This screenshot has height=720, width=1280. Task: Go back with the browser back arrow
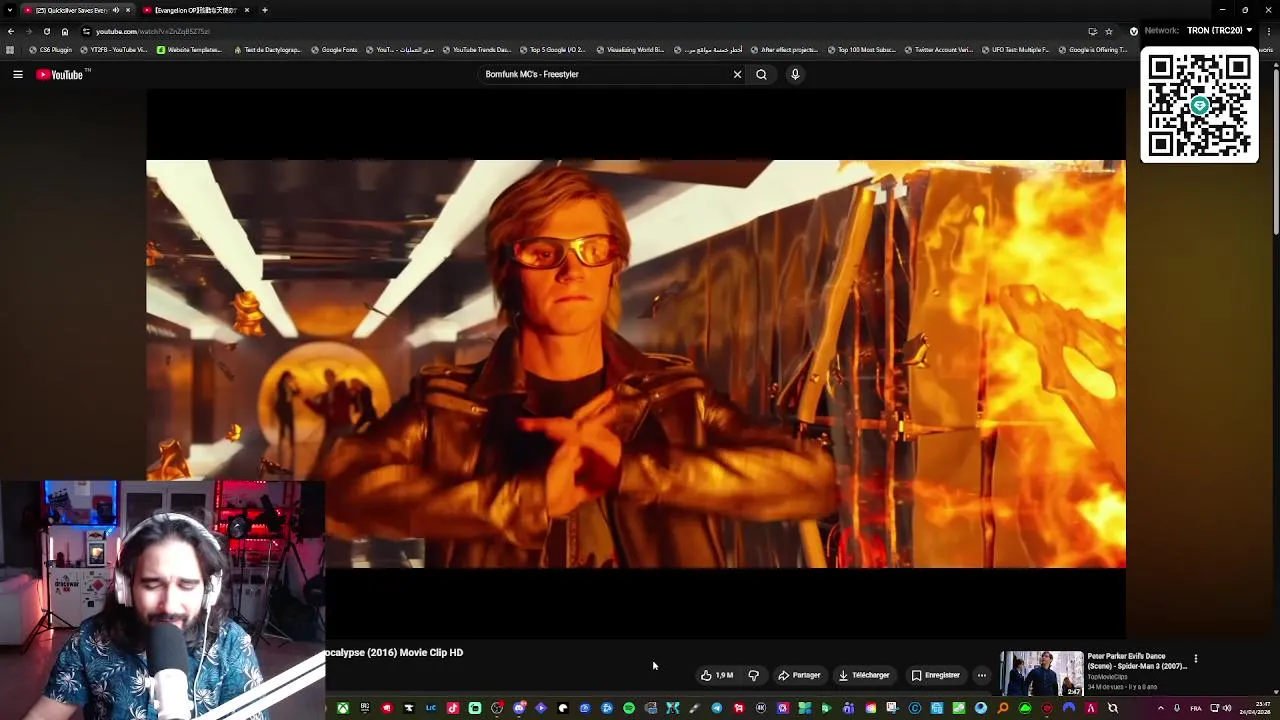[x=10, y=31]
